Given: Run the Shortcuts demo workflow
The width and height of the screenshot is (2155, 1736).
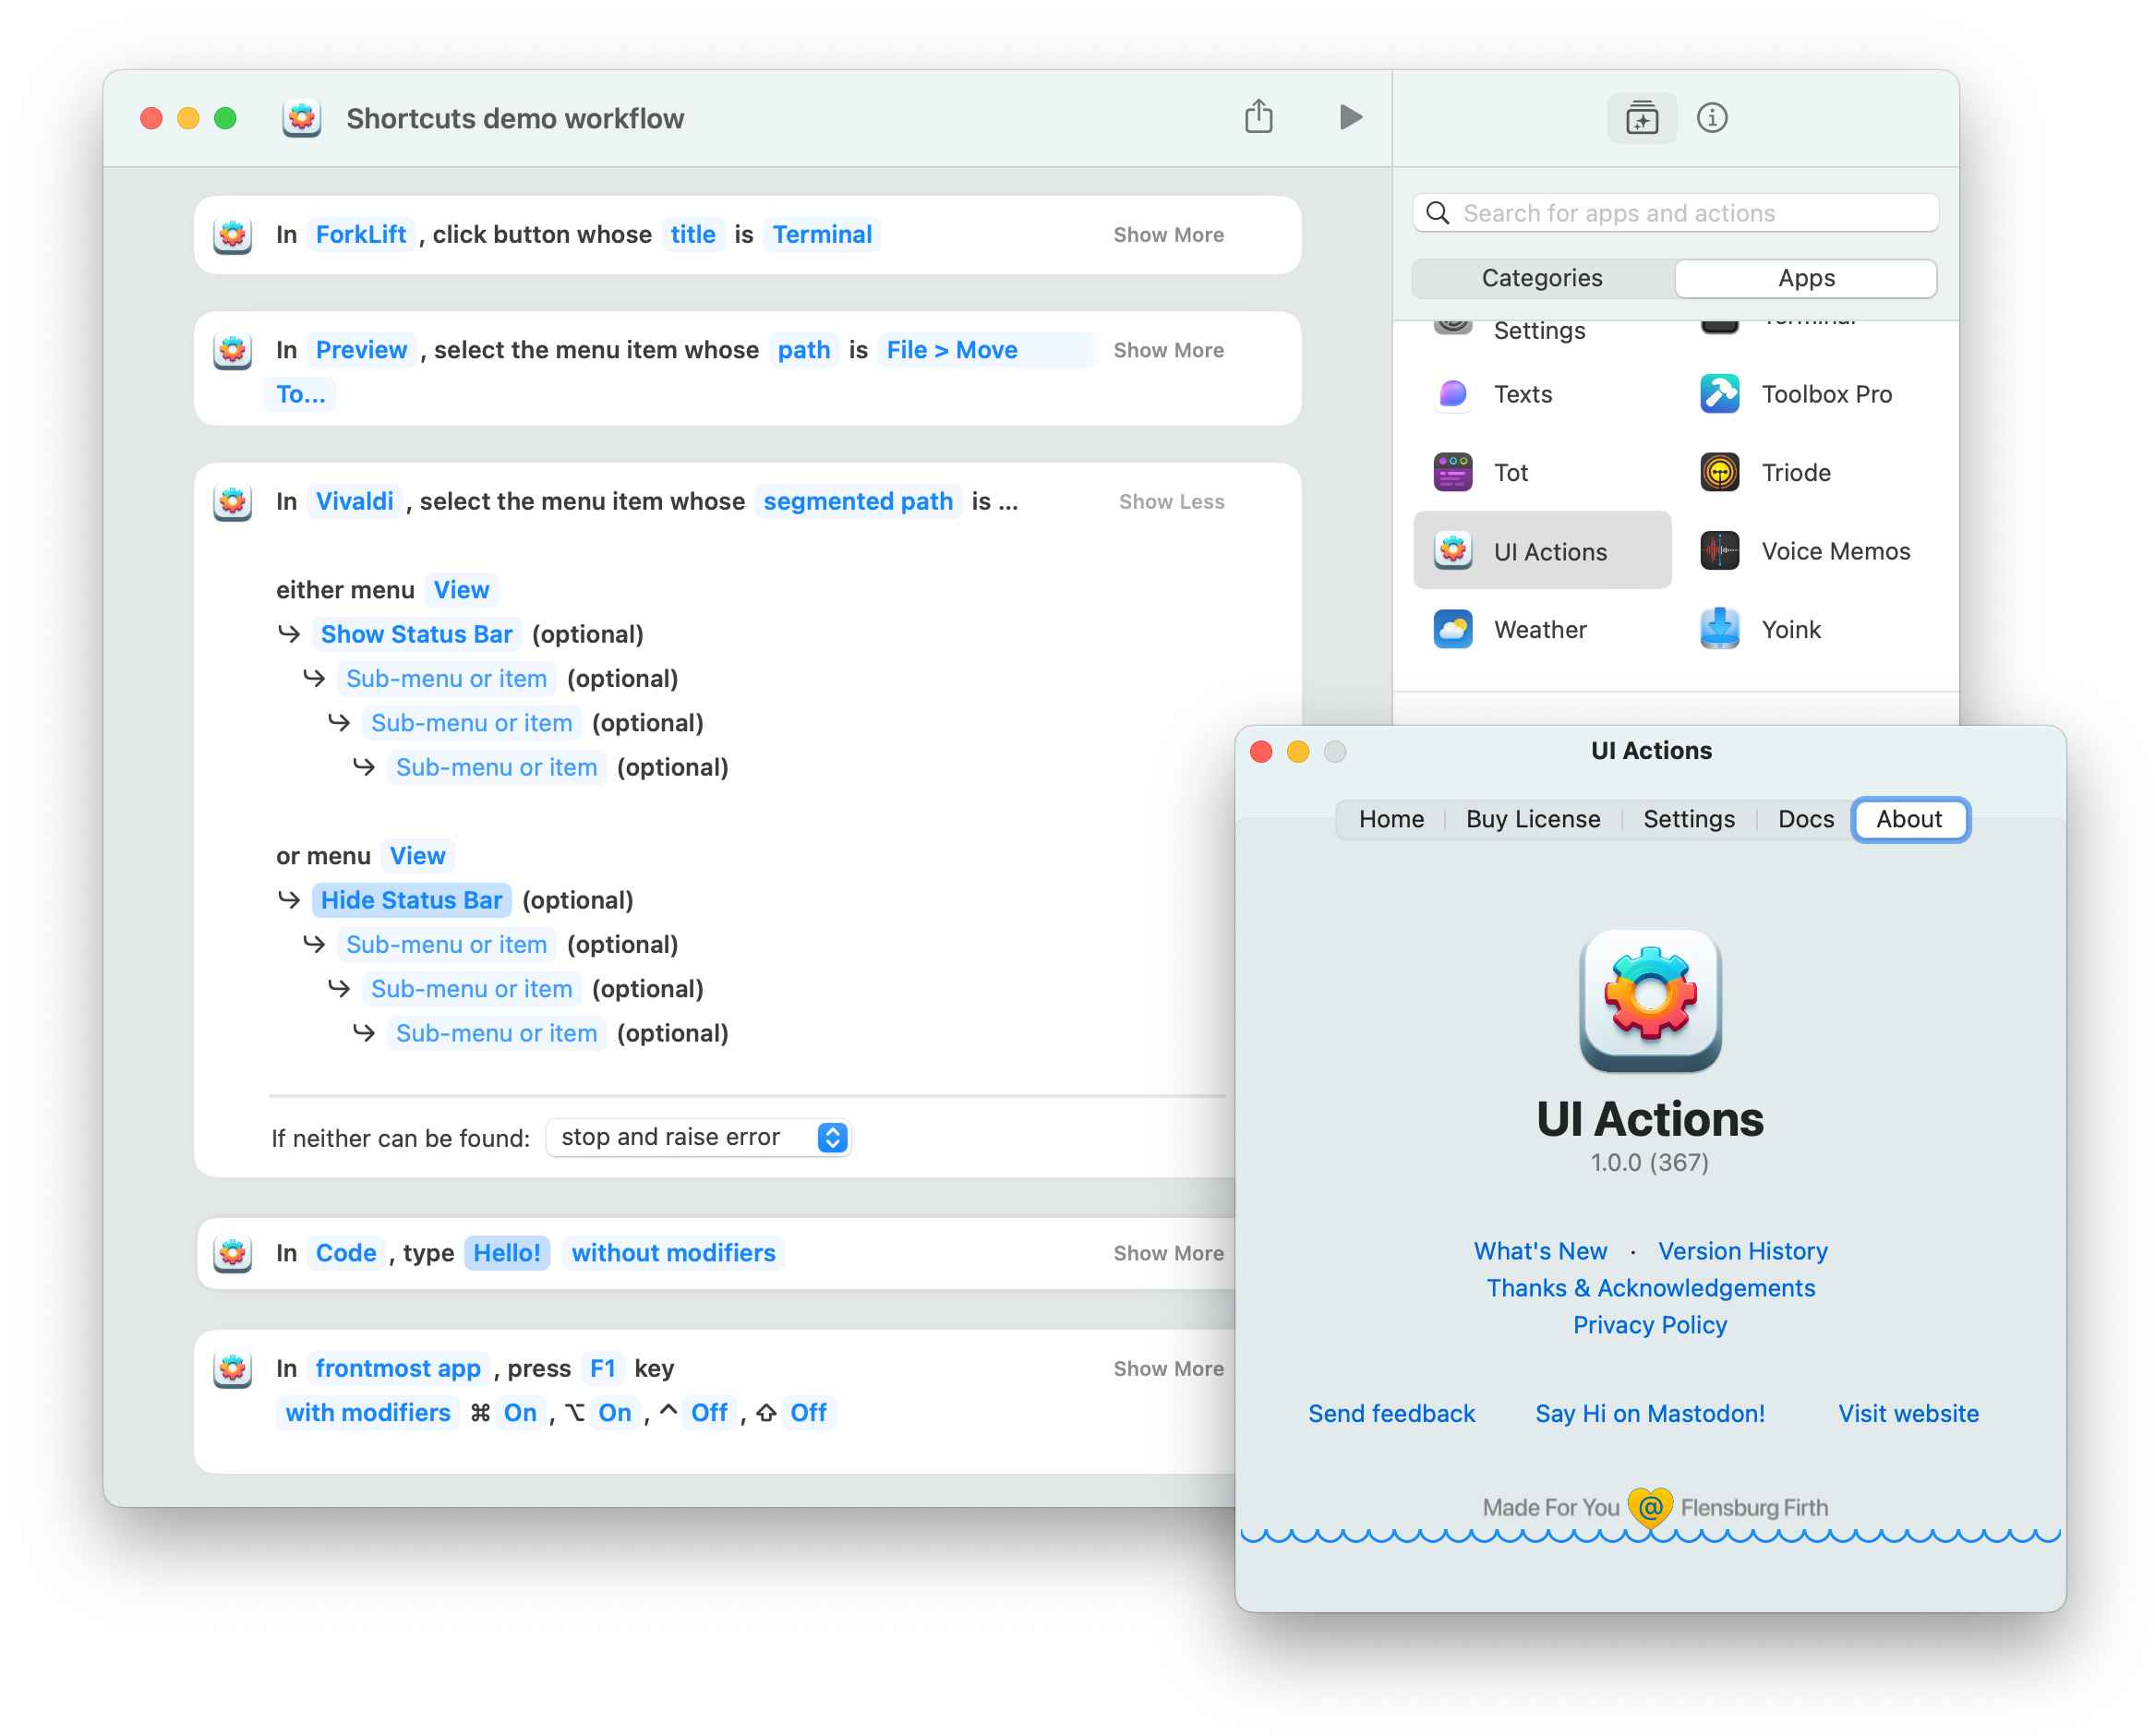Looking at the screenshot, I should (1351, 117).
